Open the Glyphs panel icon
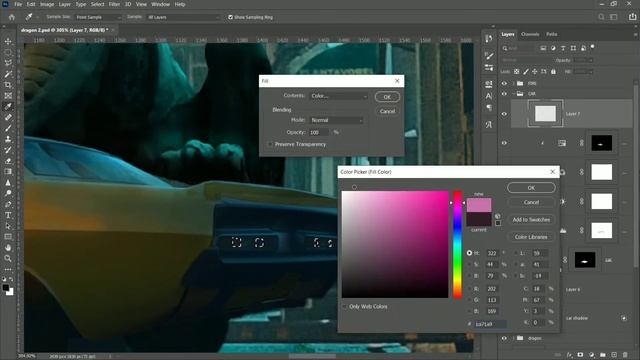Viewport: 640px width, 360px height. [489, 125]
